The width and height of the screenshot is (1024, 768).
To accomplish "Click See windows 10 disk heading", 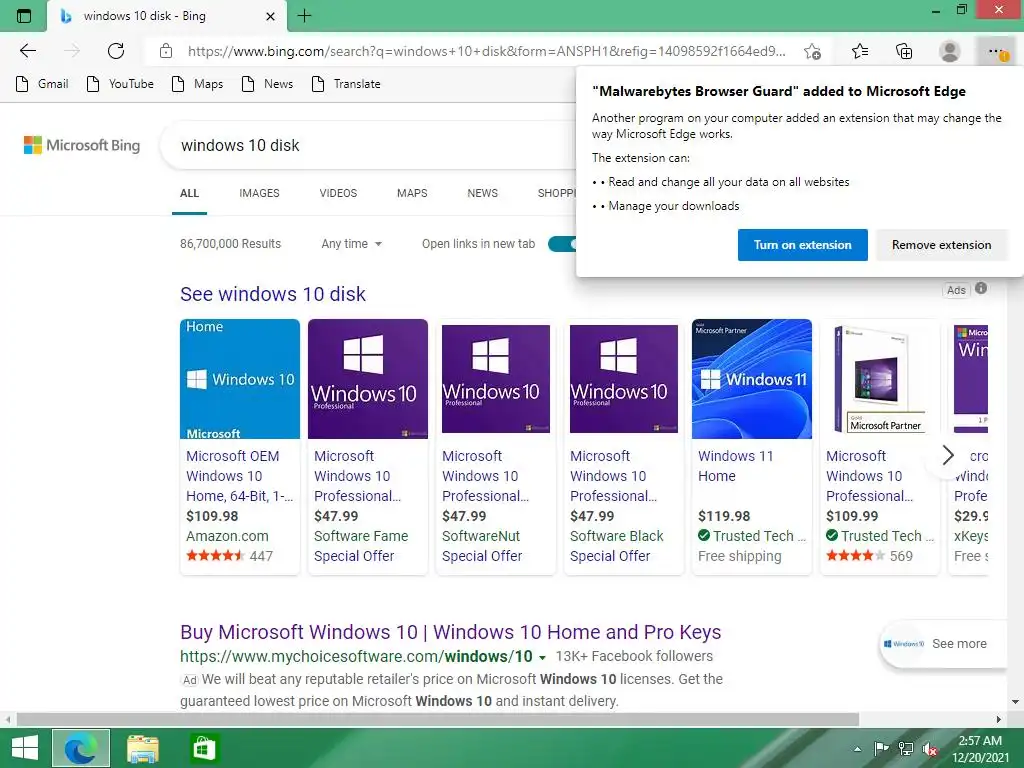I will pyautogui.click(x=273, y=294).
